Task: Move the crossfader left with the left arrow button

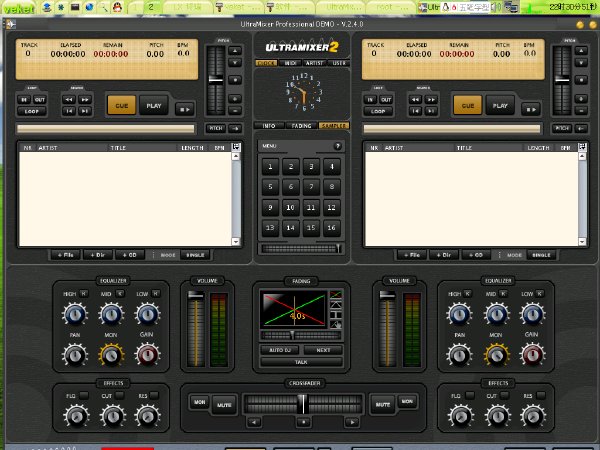Action: coord(254,422)
